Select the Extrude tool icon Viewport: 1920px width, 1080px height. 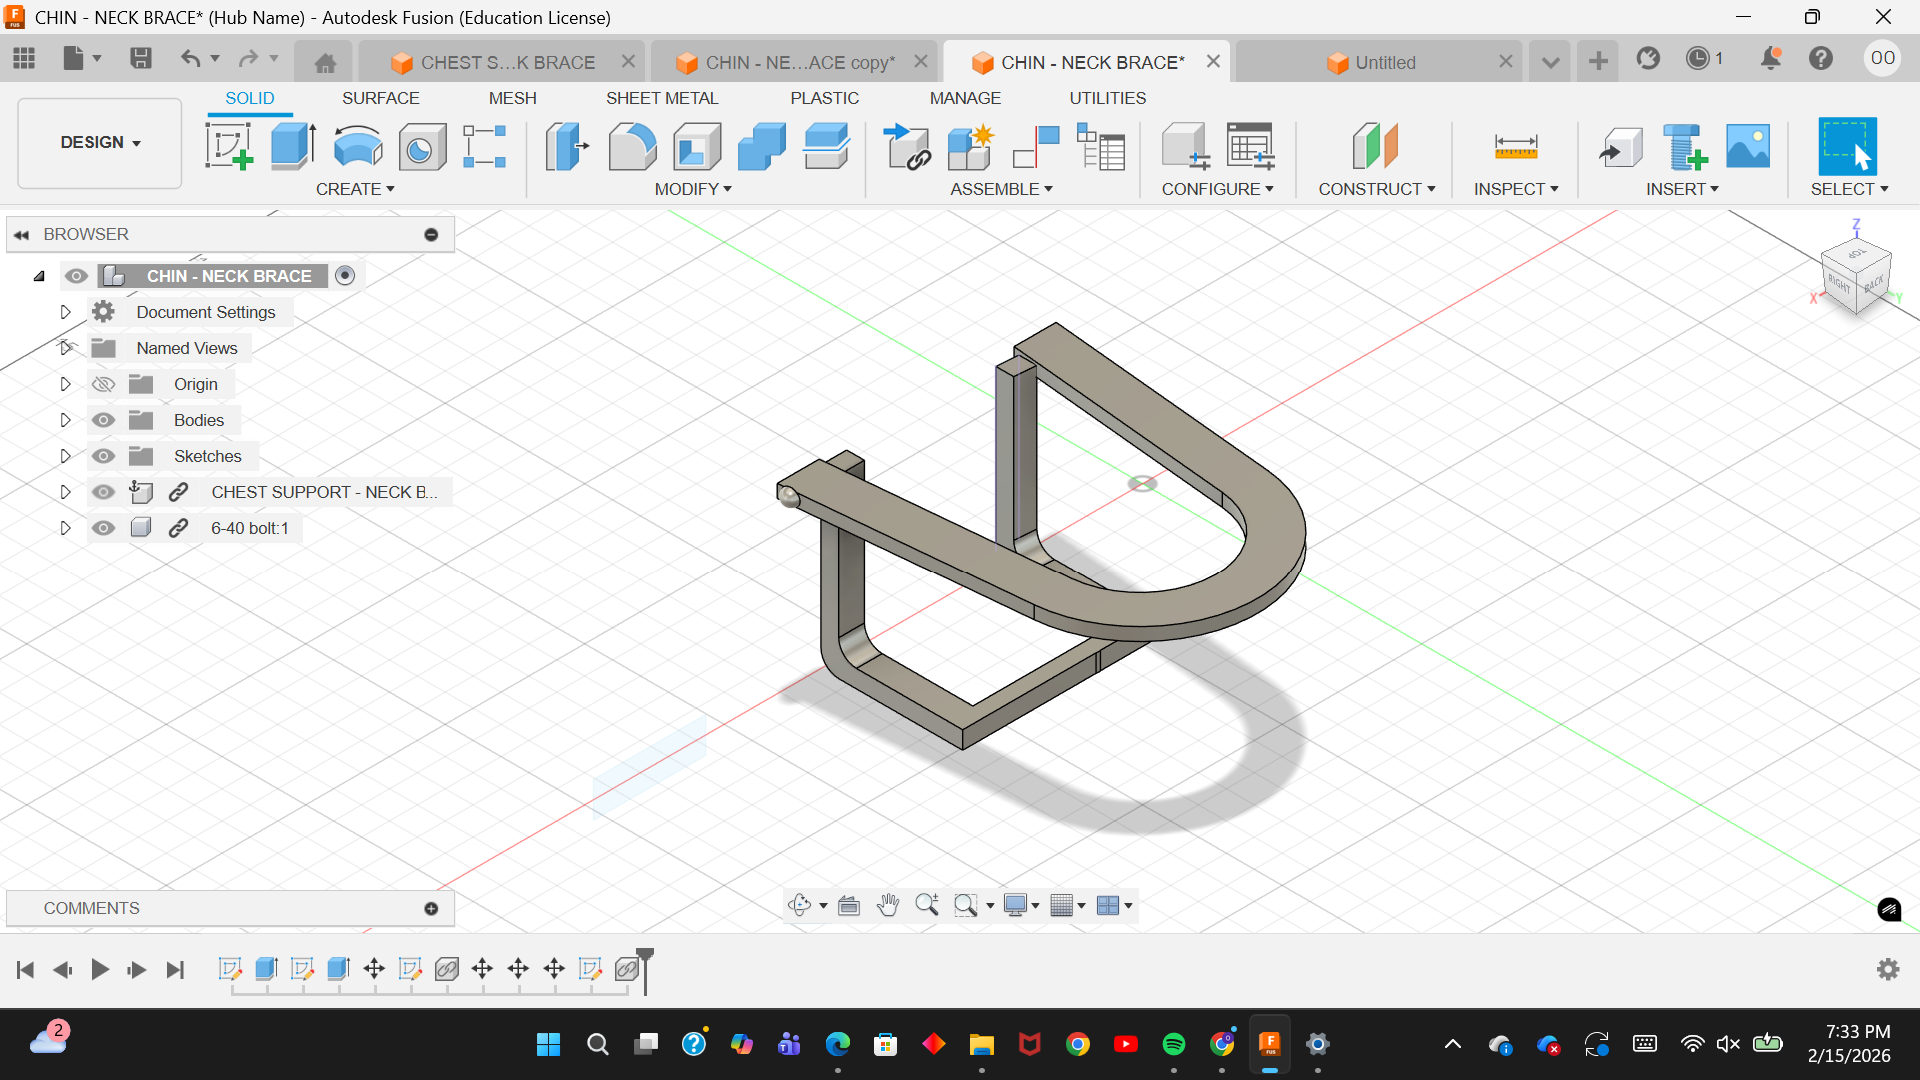point(293,147)
